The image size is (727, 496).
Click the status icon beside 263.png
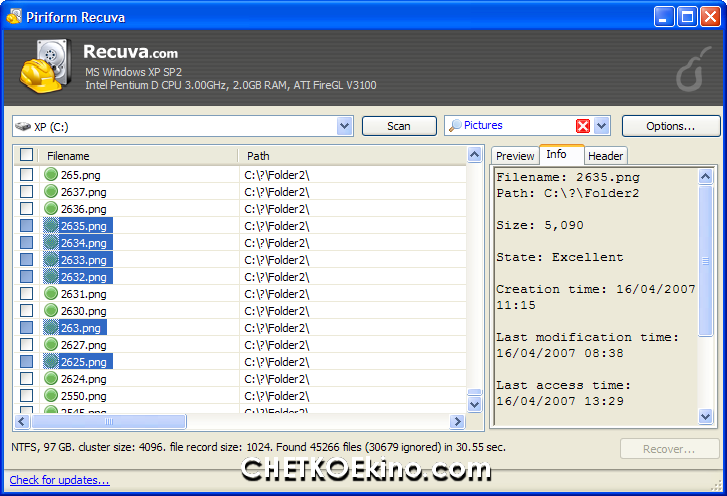51,328
